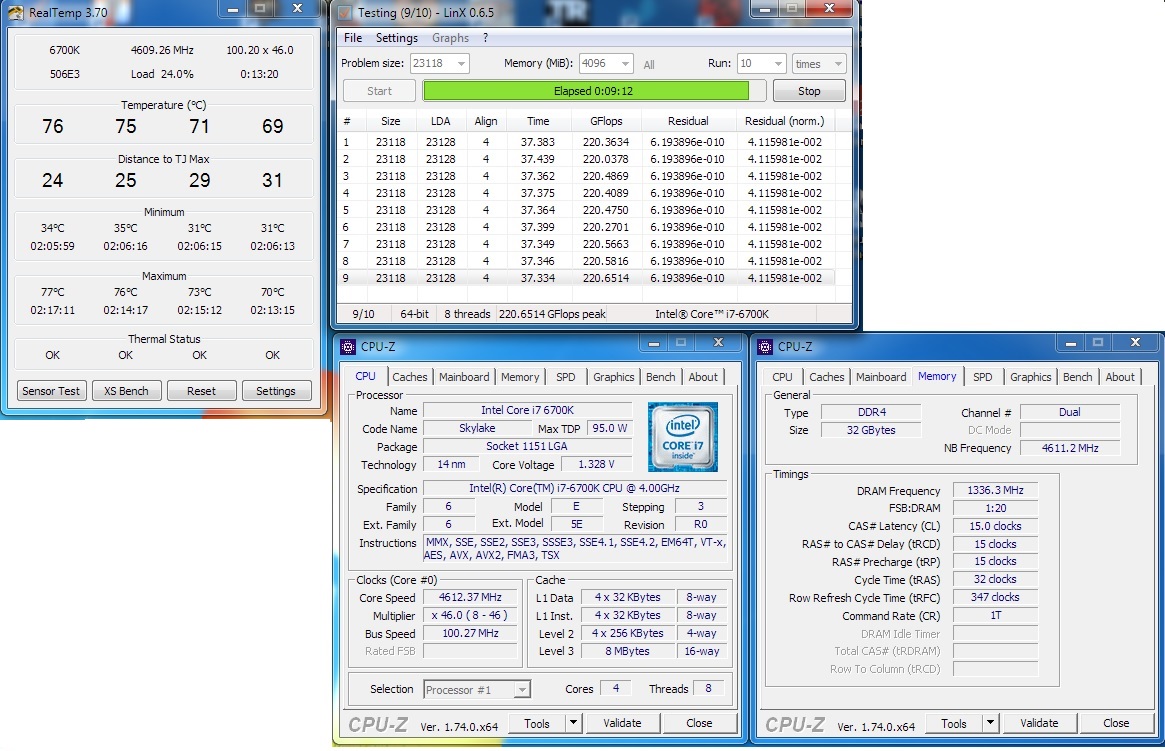Expand the Memory (MiB) dropdown
The width and height of the screenshot is (1165, 751).
coord(626,64)
